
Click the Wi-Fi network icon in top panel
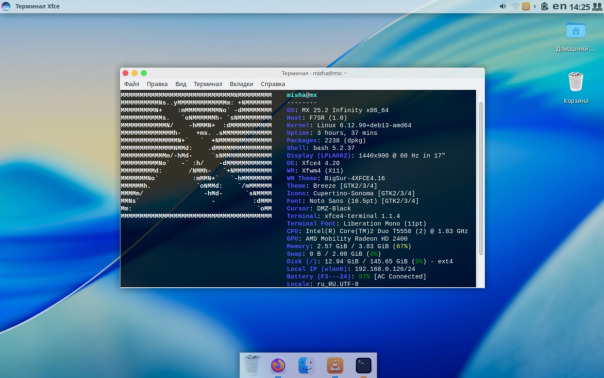tap(515, 6)
